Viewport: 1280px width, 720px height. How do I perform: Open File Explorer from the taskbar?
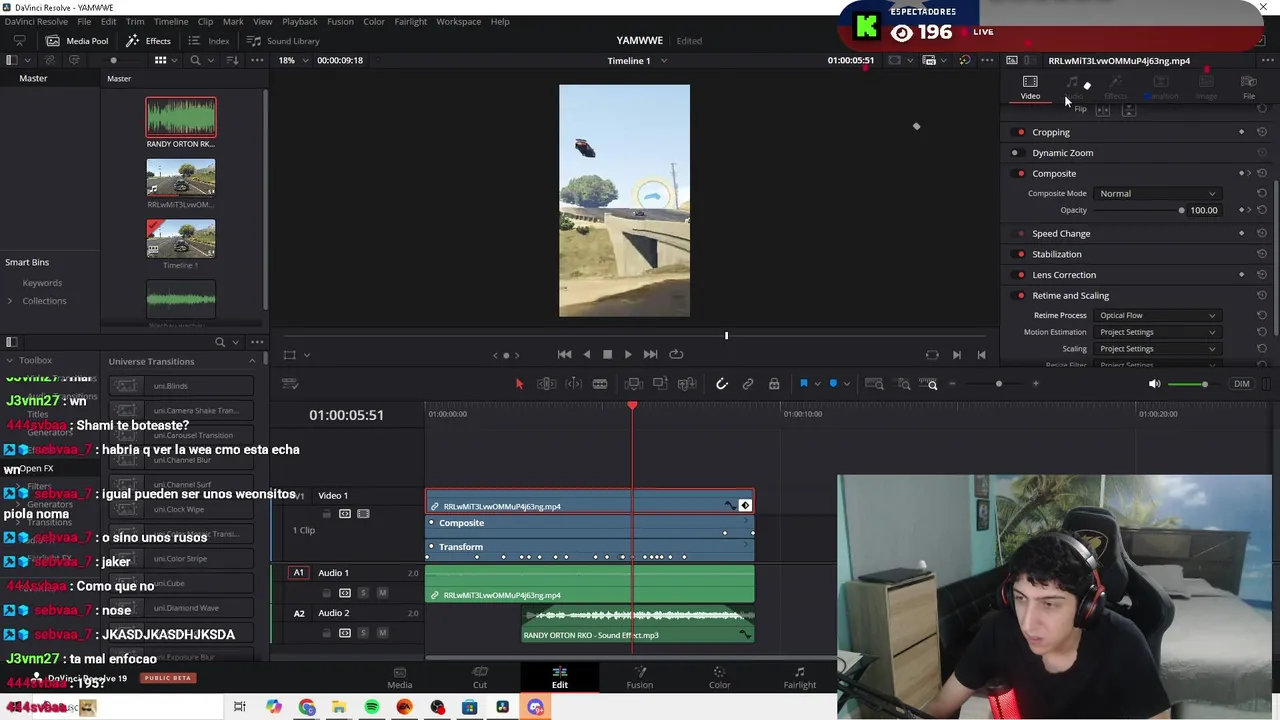pos(339,707)
